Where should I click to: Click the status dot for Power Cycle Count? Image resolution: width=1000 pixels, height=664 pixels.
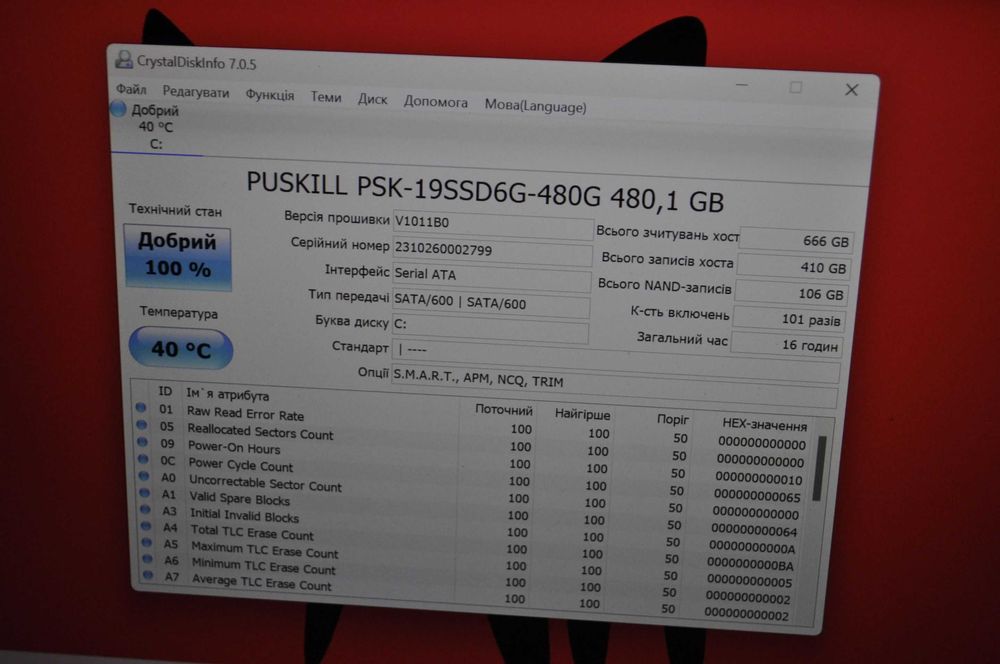tap(143, 459)
